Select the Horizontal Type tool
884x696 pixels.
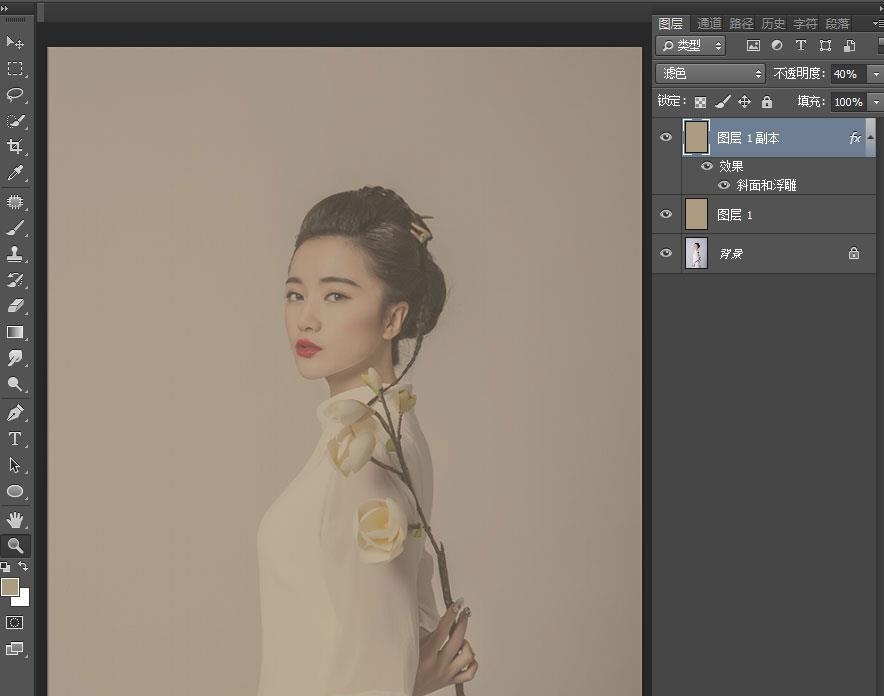pyautogui.click(x=15, y=440)
